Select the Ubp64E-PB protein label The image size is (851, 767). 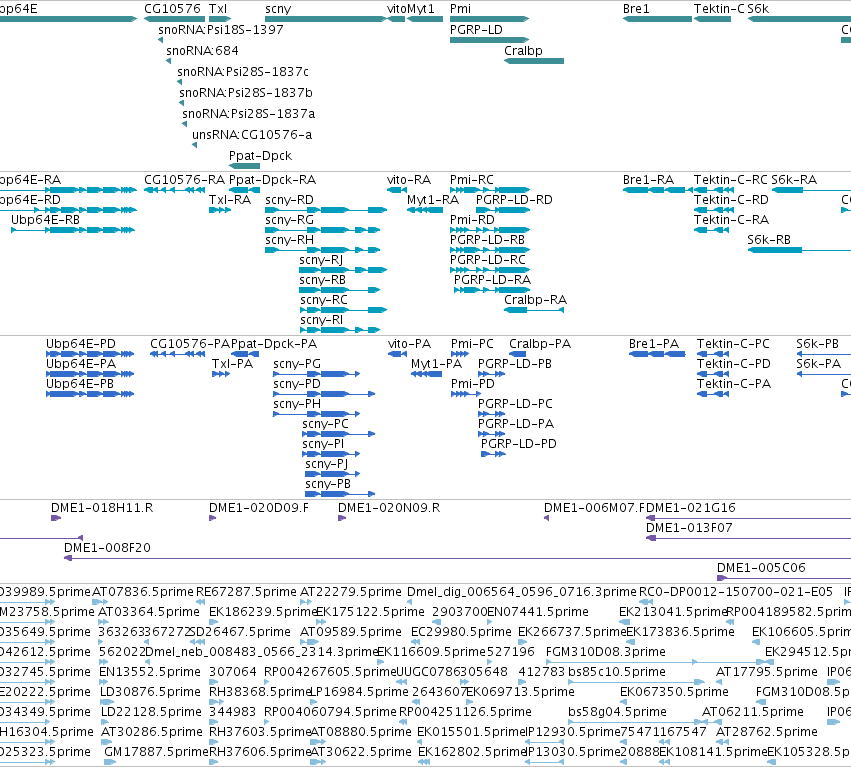point(80,384)
